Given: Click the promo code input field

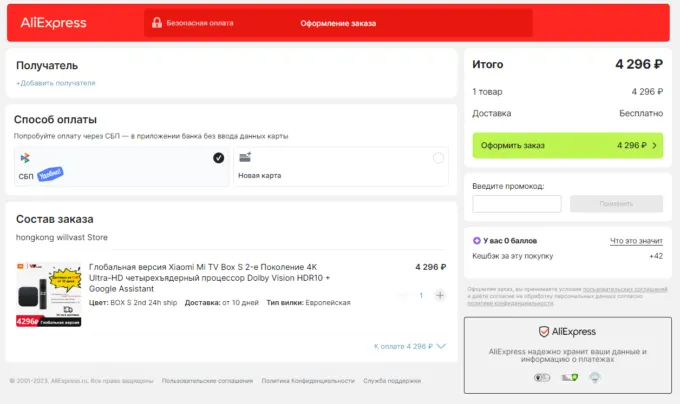Looking at the screenshot, I should 516,203.
